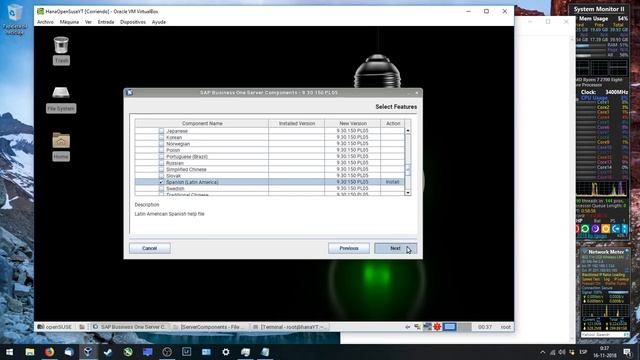Check the Russian component checkbox
Image resolution: width=640 pixels, height=360 pixels.
pyautogui.click(x=161, y=163)
